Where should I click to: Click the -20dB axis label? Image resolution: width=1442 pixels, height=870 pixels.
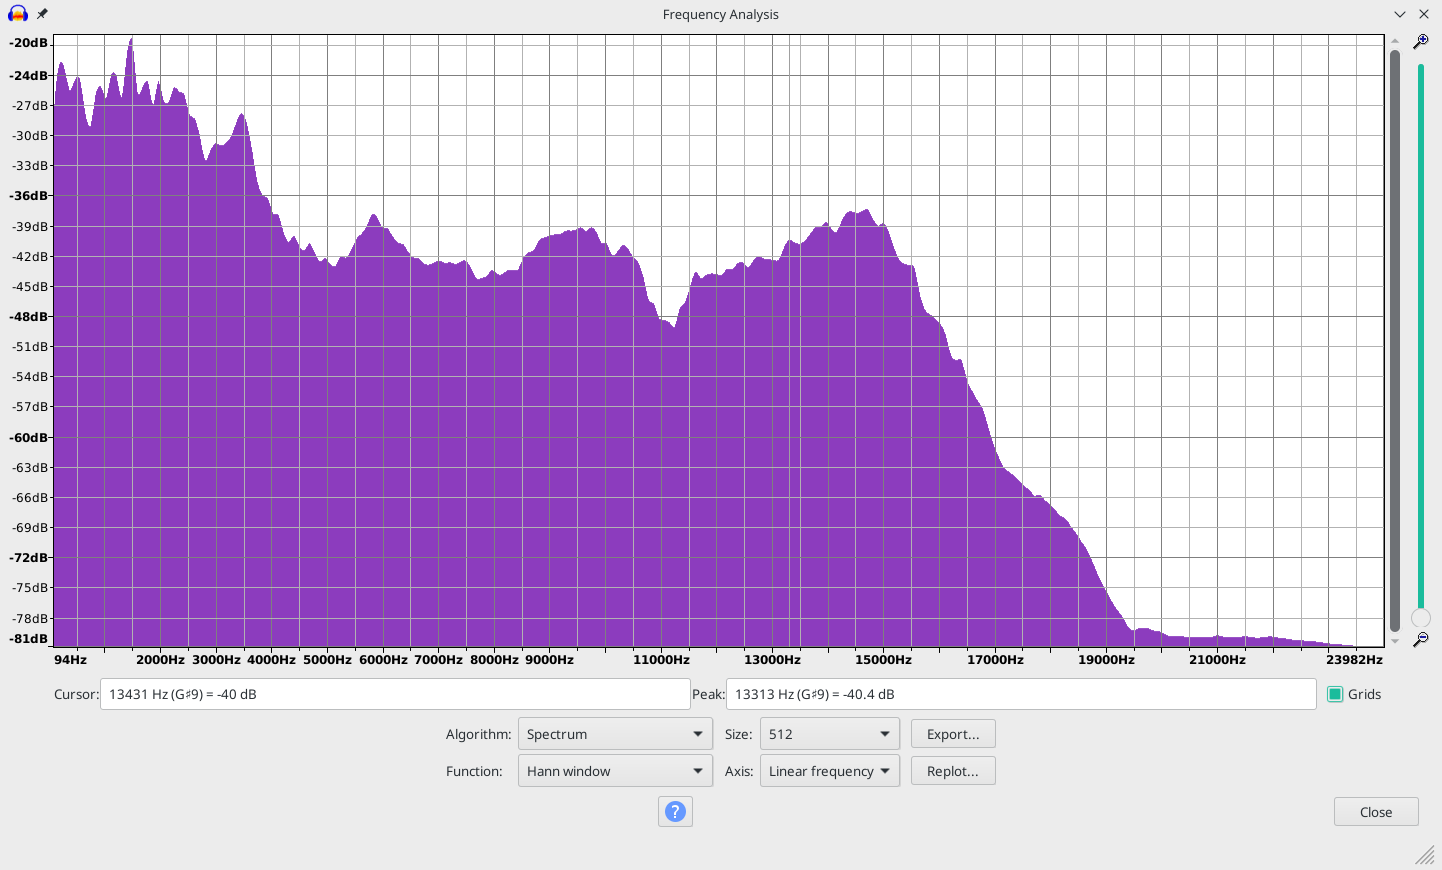28,42
